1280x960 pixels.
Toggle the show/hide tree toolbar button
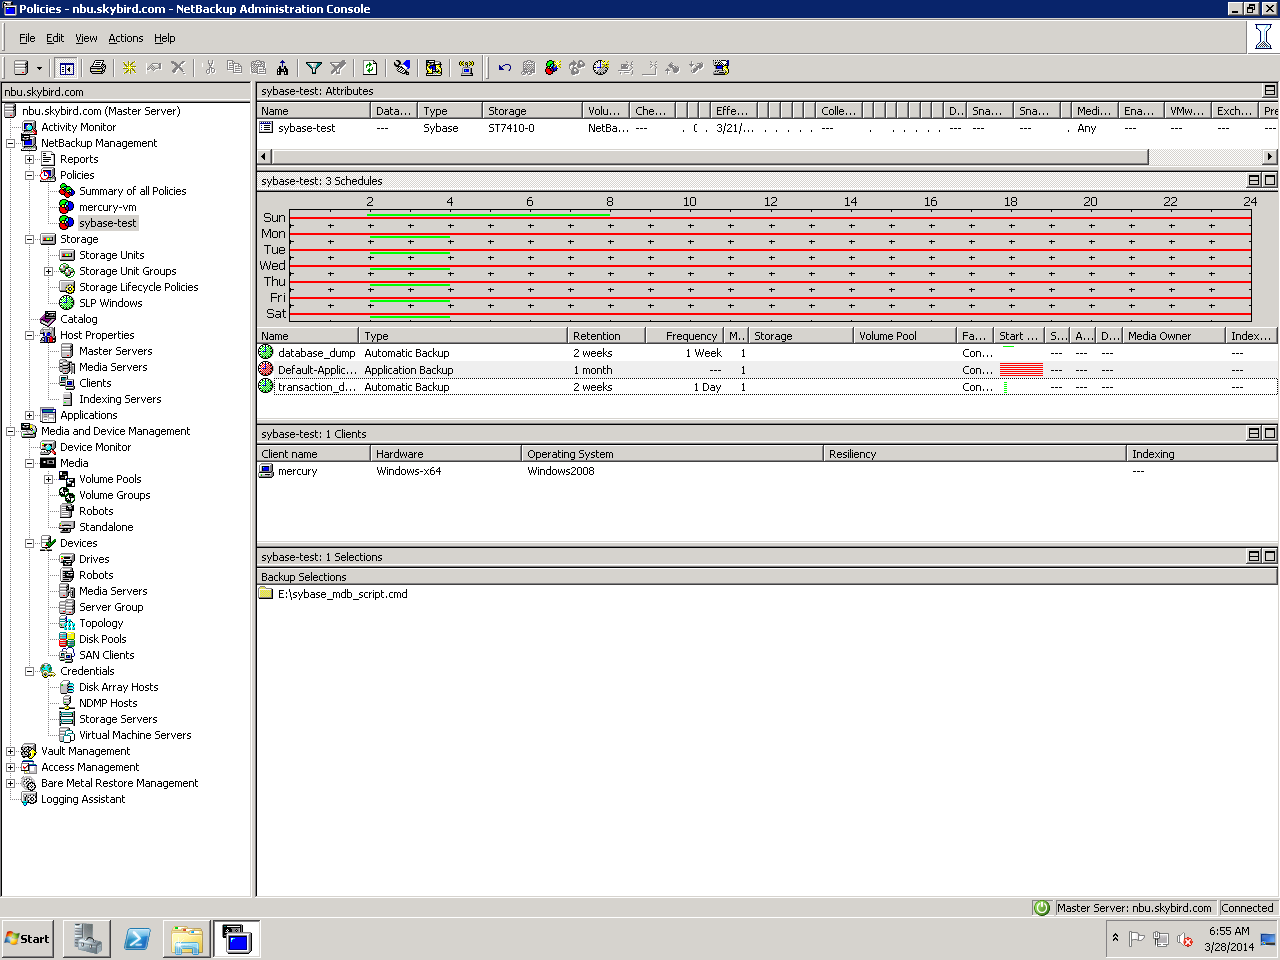(66, 68)
